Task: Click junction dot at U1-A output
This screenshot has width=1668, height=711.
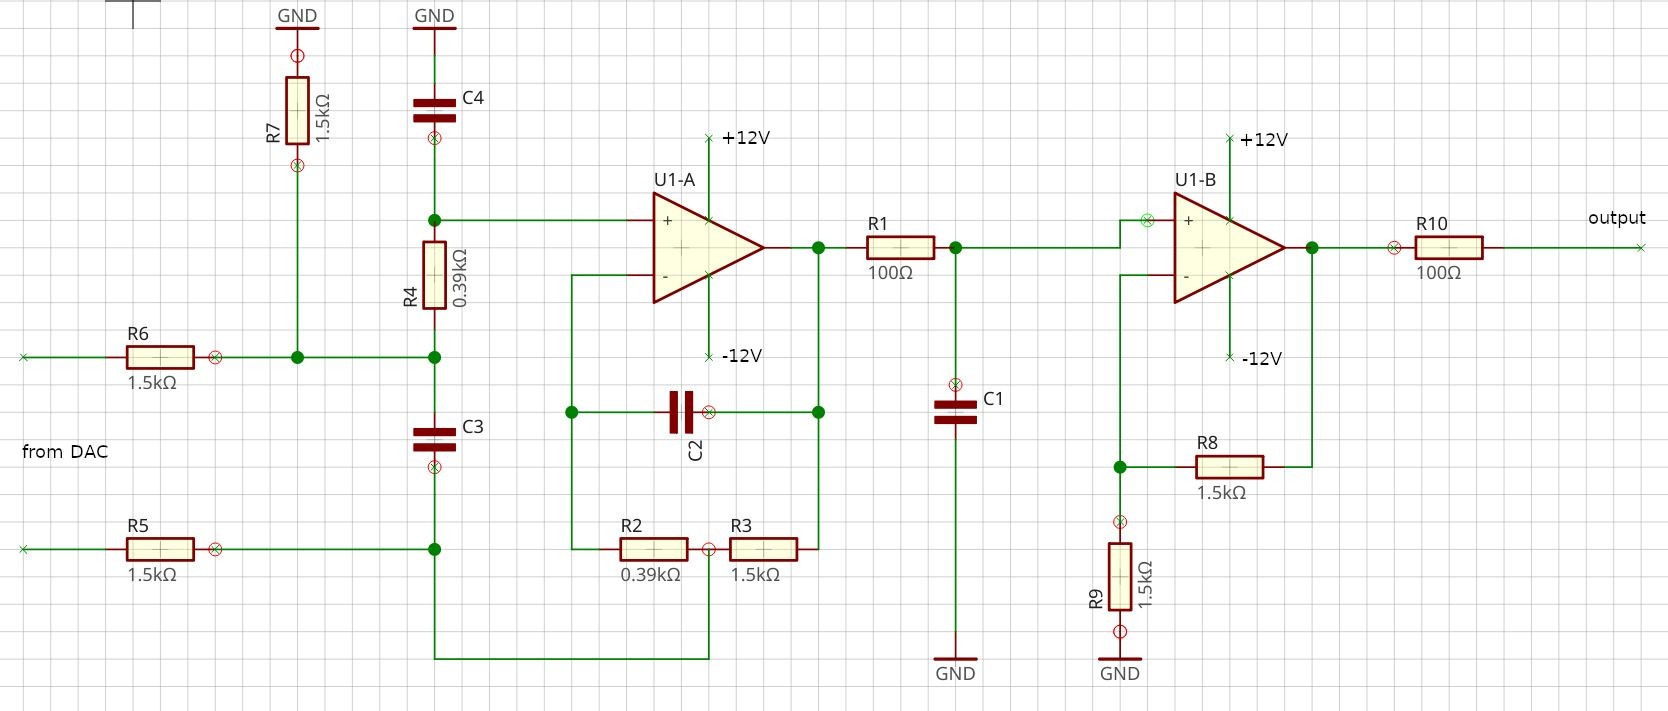Action: (818, 247)
